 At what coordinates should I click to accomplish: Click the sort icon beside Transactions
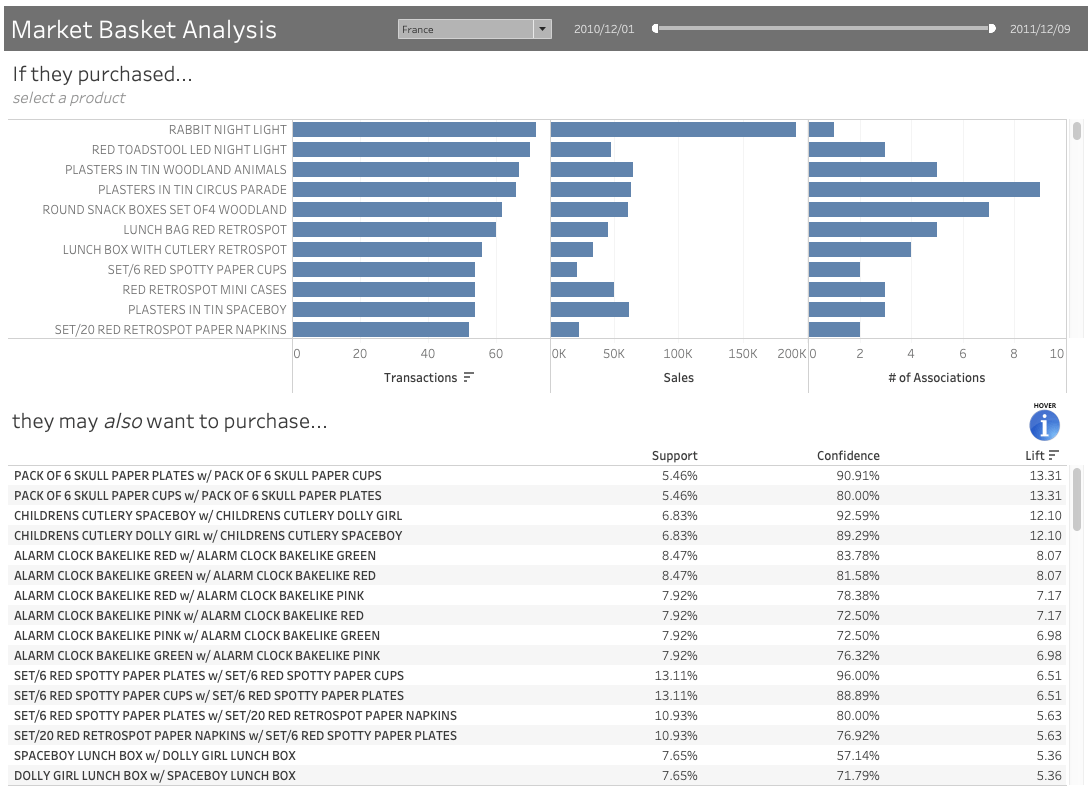click(466, 378)
